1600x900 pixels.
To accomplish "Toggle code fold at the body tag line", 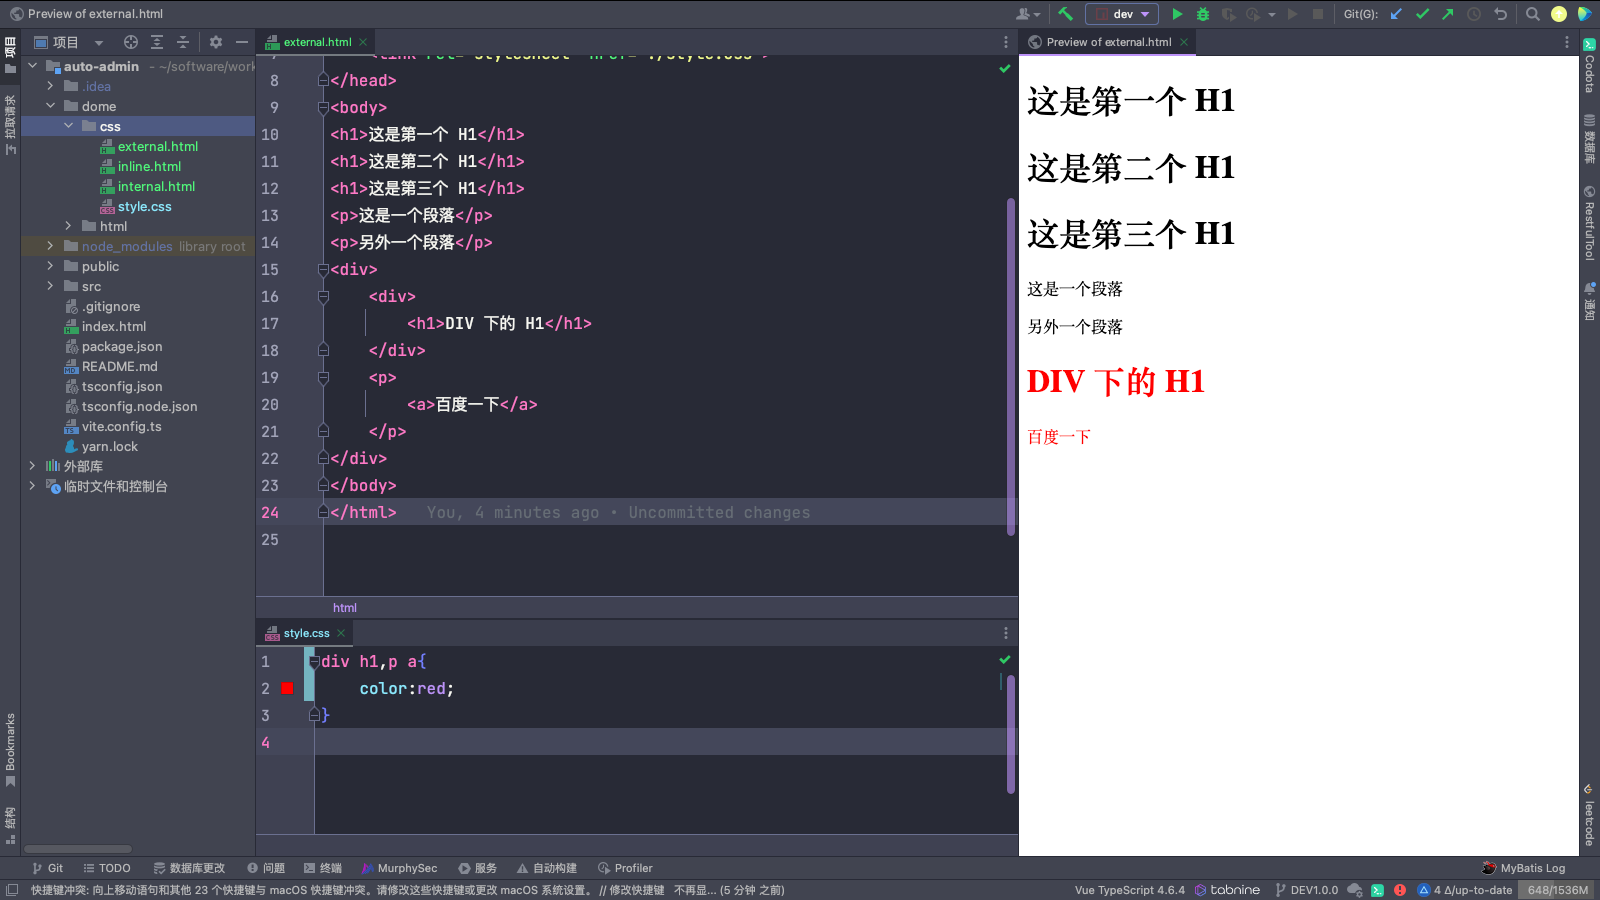I will [x=323, y=108].
